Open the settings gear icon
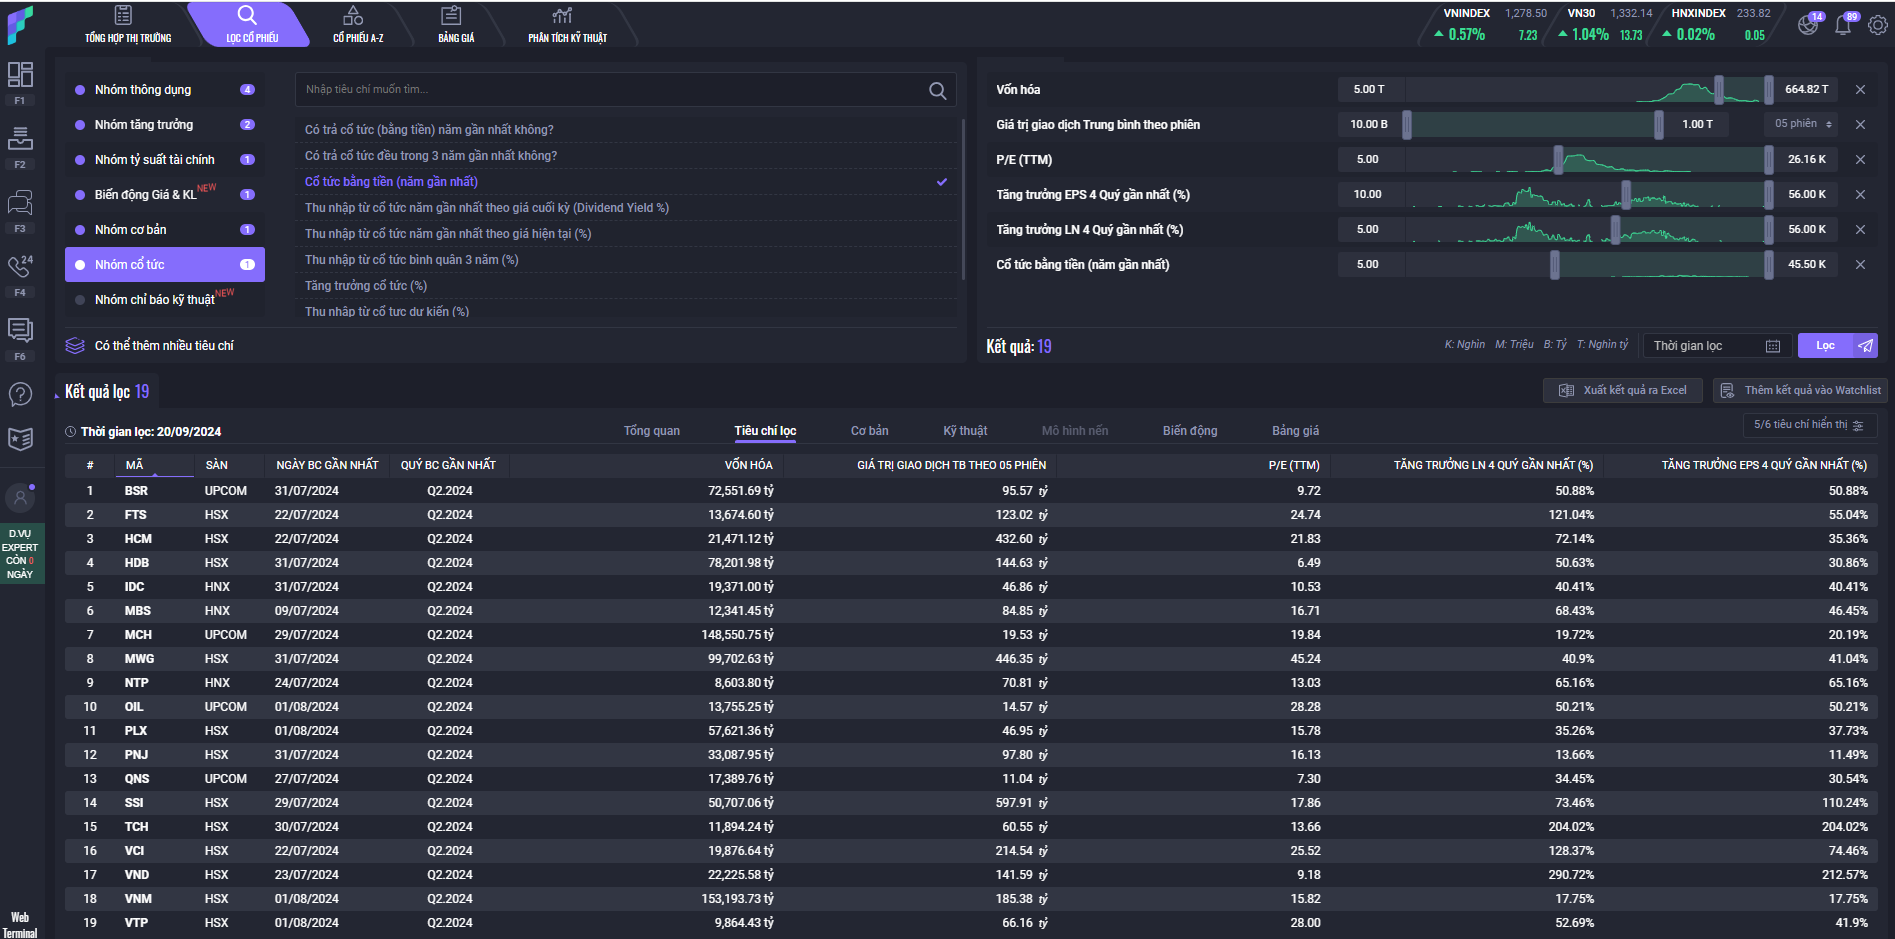Screen dimensions: 1895x939 1878,25
